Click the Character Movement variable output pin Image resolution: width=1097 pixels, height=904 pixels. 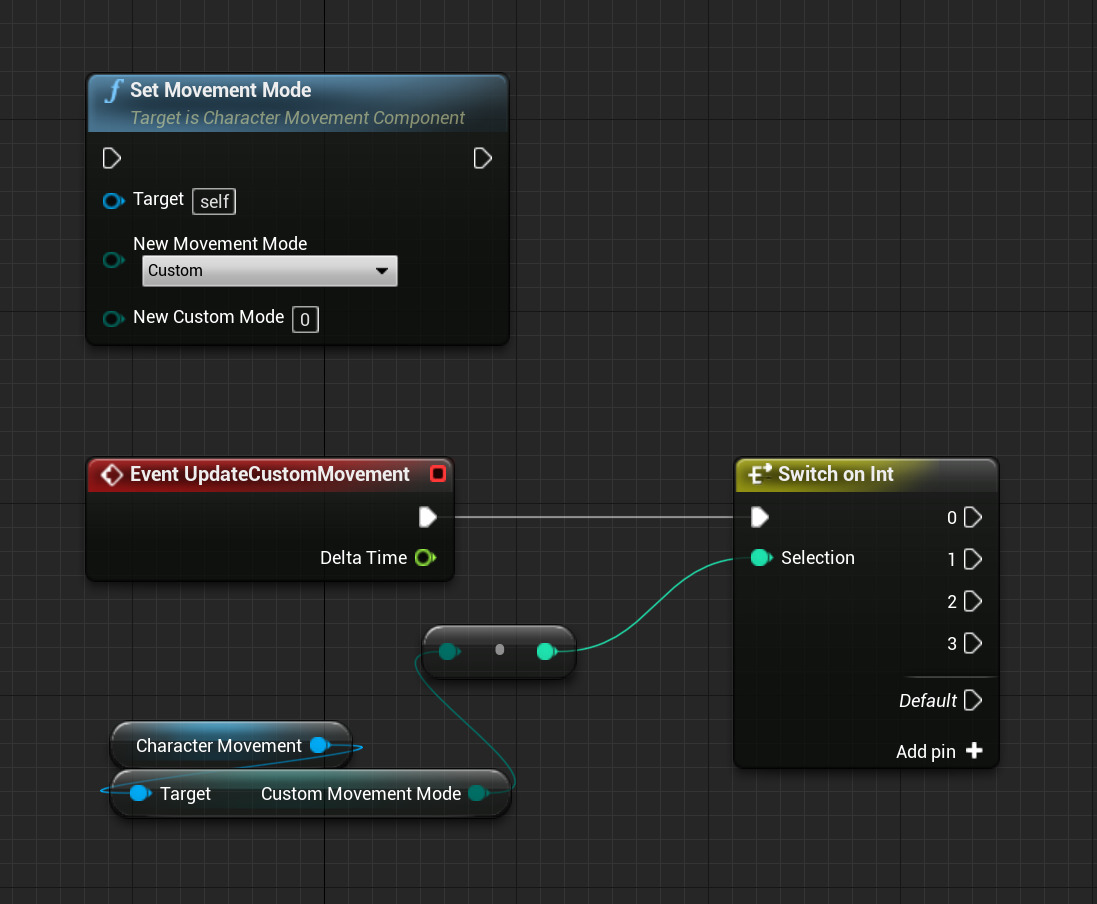coord(319,745)
